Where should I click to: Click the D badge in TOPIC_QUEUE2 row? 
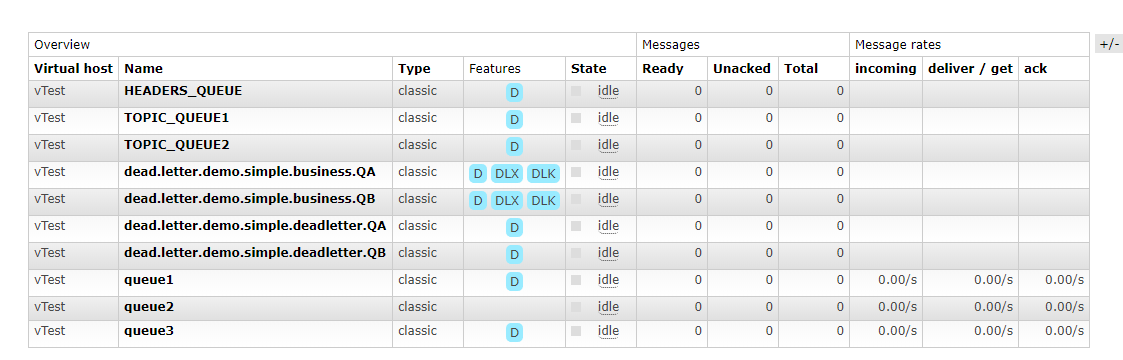pos(514,146)
